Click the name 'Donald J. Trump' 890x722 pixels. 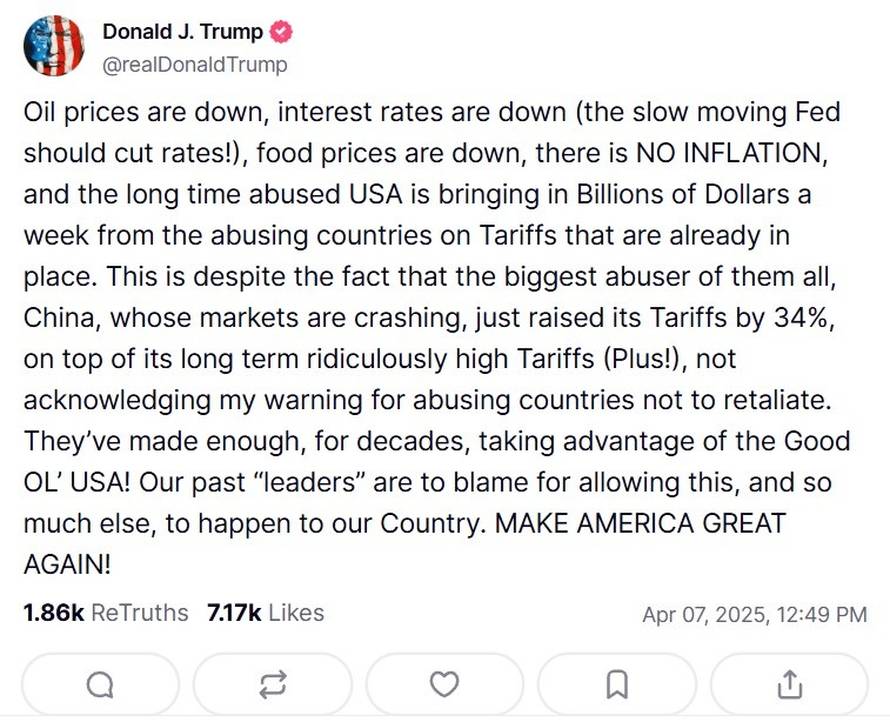click(x=182, y=31)
